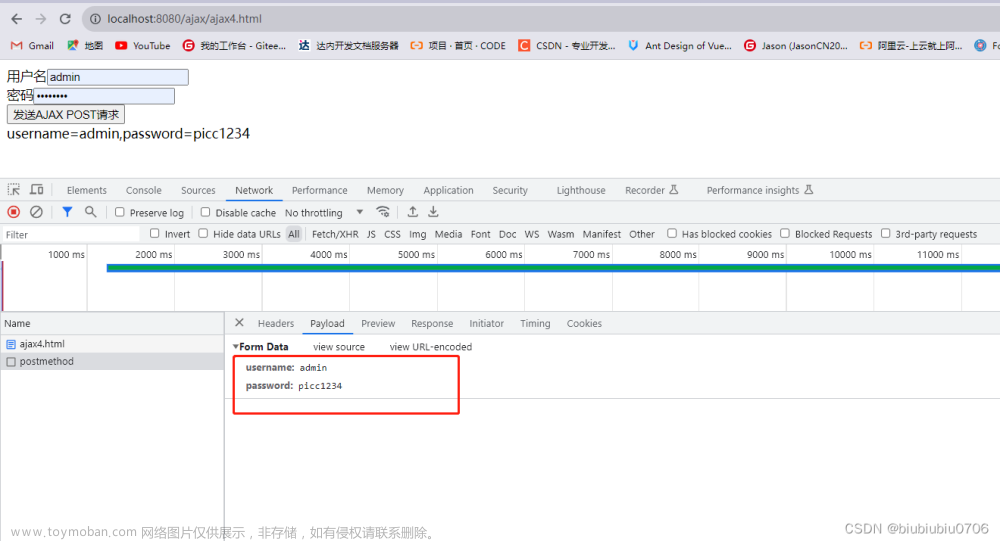1000x541 pixels.
Task: Activate the inspect element picker icon
Action: pos(13,189)
